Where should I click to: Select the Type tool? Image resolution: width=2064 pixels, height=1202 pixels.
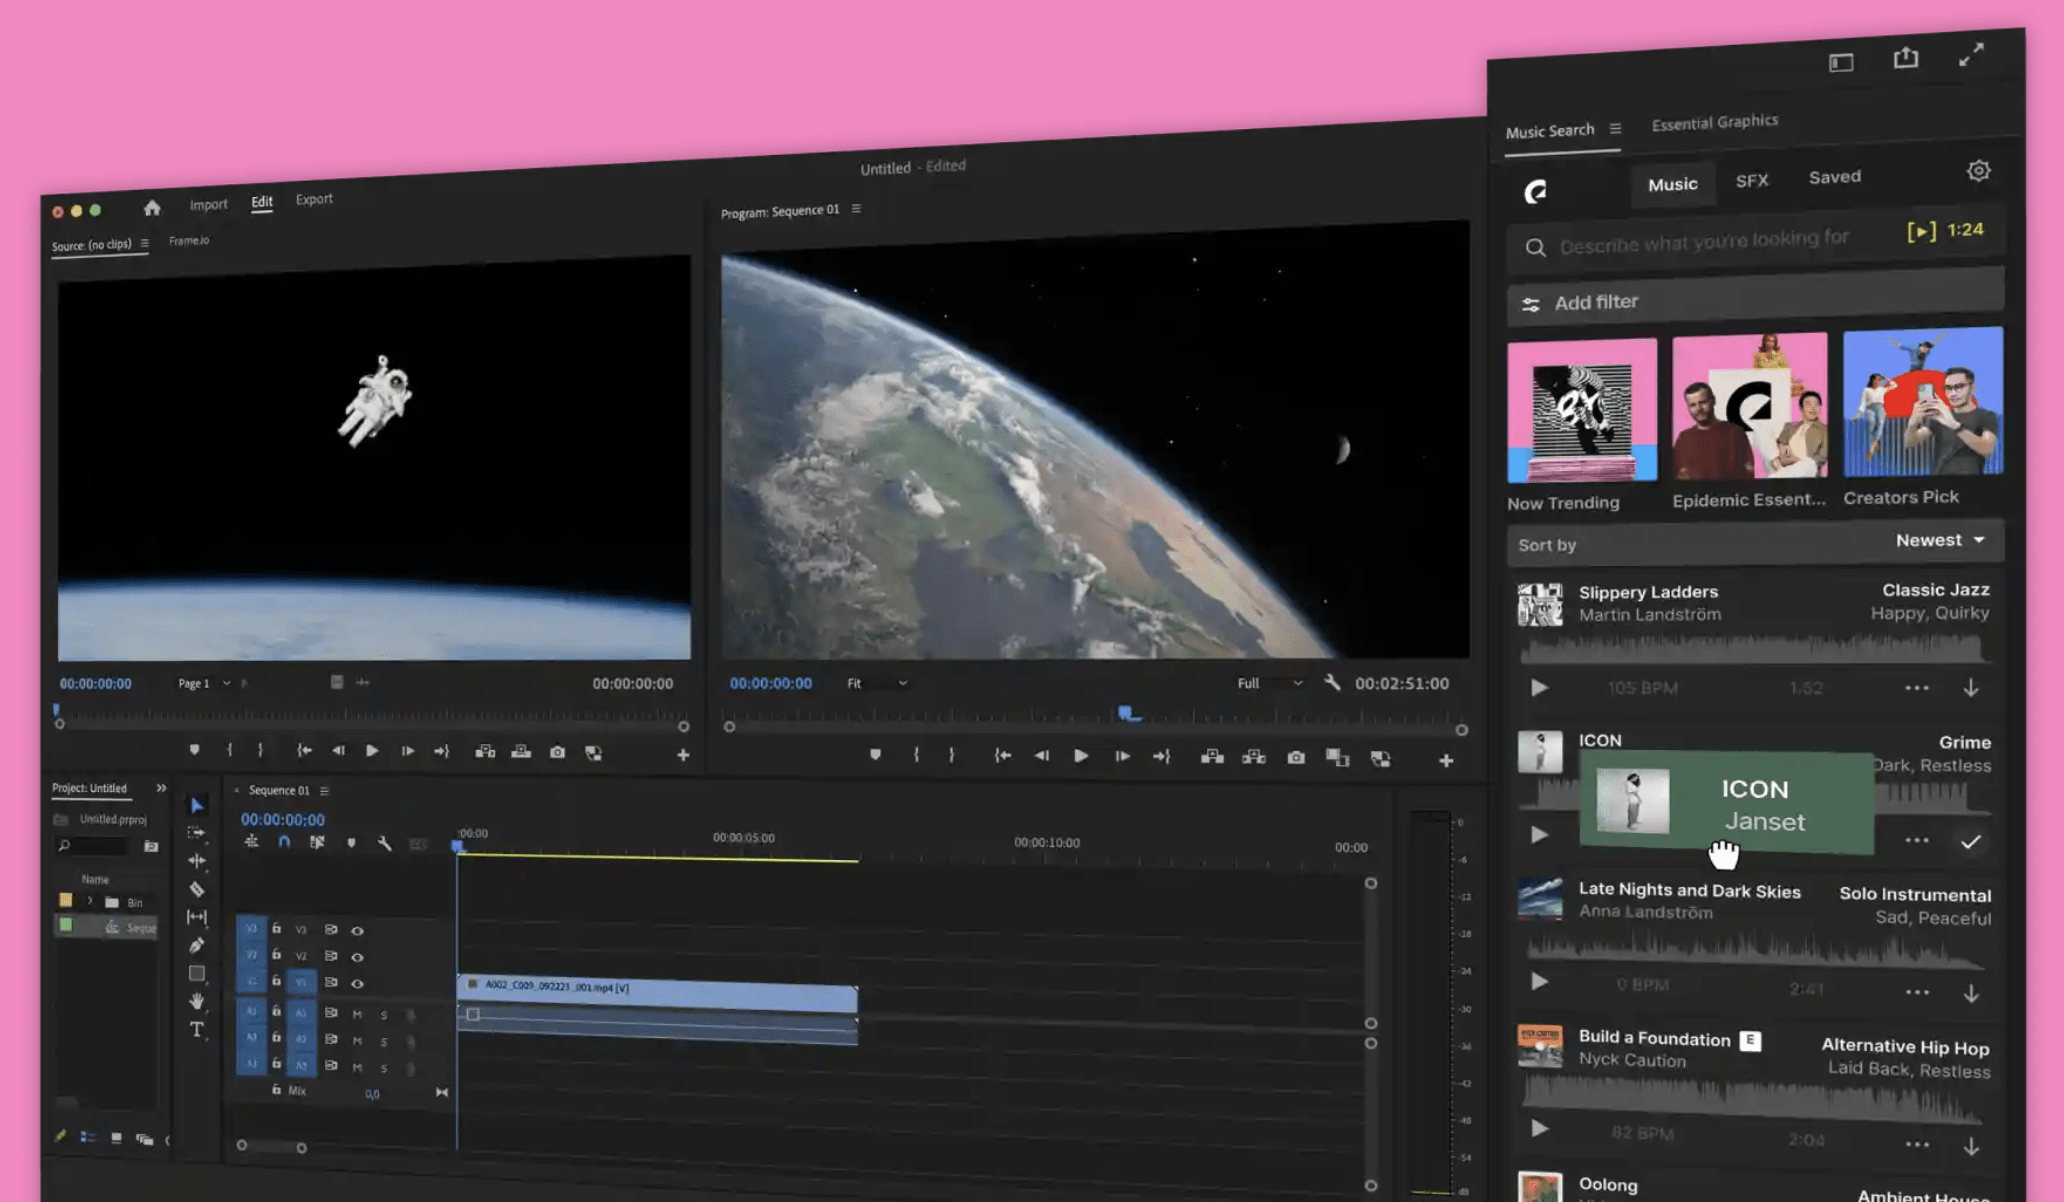pyautogui.click(x=197, y=1029)
